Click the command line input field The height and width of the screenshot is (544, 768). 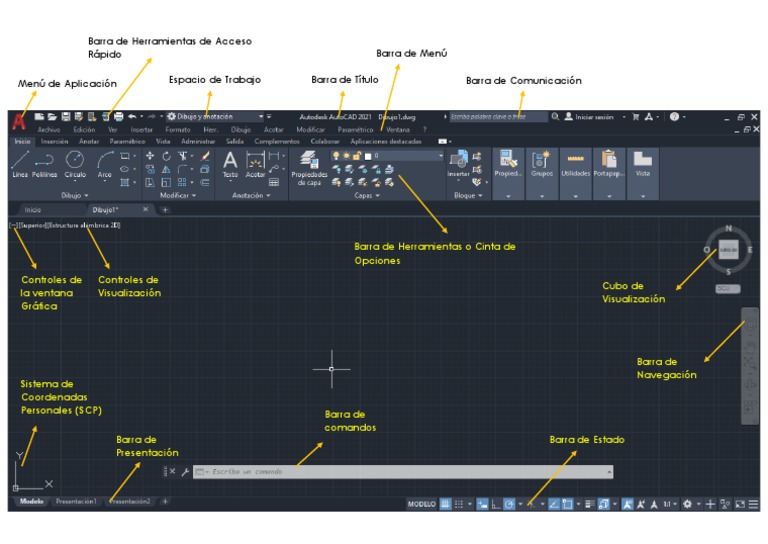pyautogui.click(x=400, y=471)
